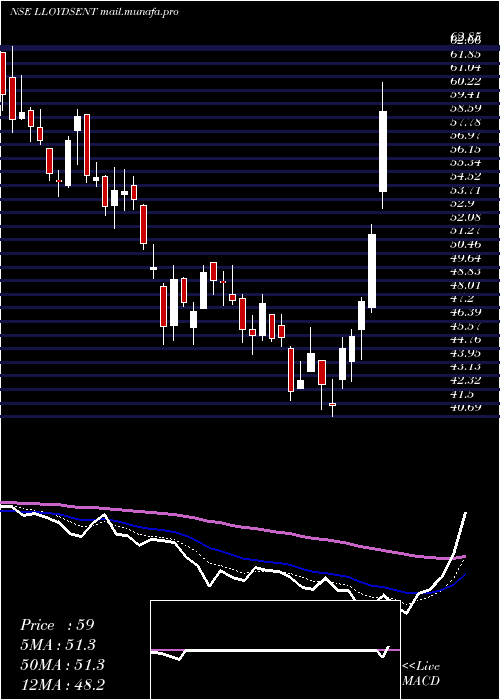500x700 pixels.
Task: Click the 12MA : 48.2 readout
Action: 62,684
